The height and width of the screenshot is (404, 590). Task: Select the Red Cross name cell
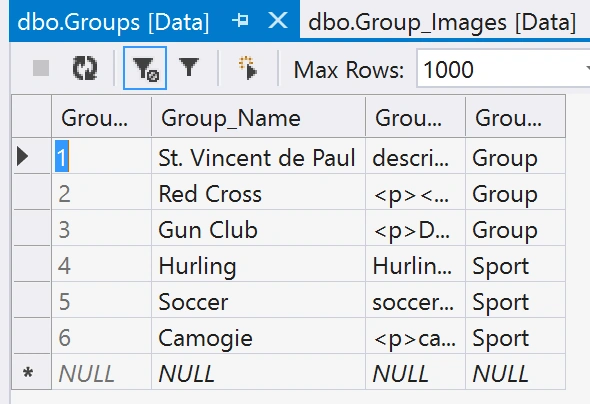click(258, 192)
